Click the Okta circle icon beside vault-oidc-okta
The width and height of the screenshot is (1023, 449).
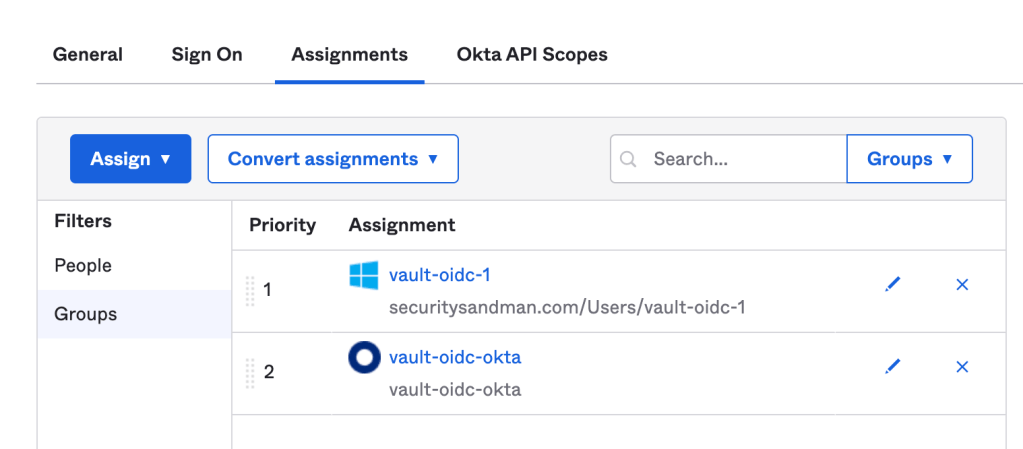[x=364, y=358]
